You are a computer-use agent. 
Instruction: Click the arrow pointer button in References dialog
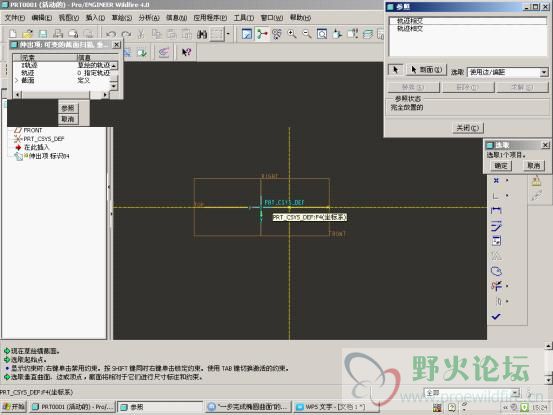coord(395,69)
